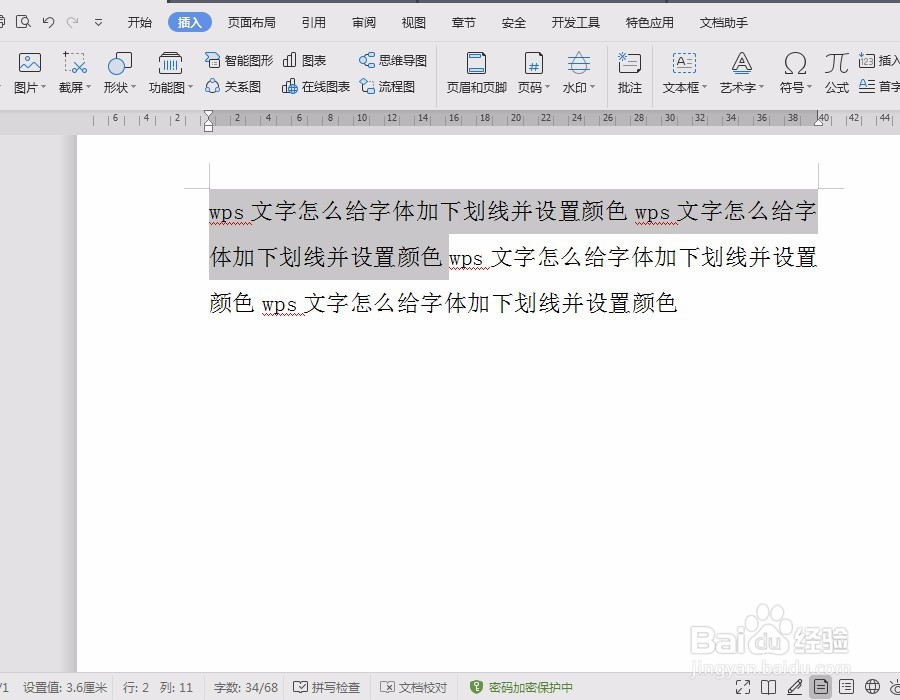Switch to the 开始 (Home) tab
Screen dimensions: 900x700
[139, 22]
